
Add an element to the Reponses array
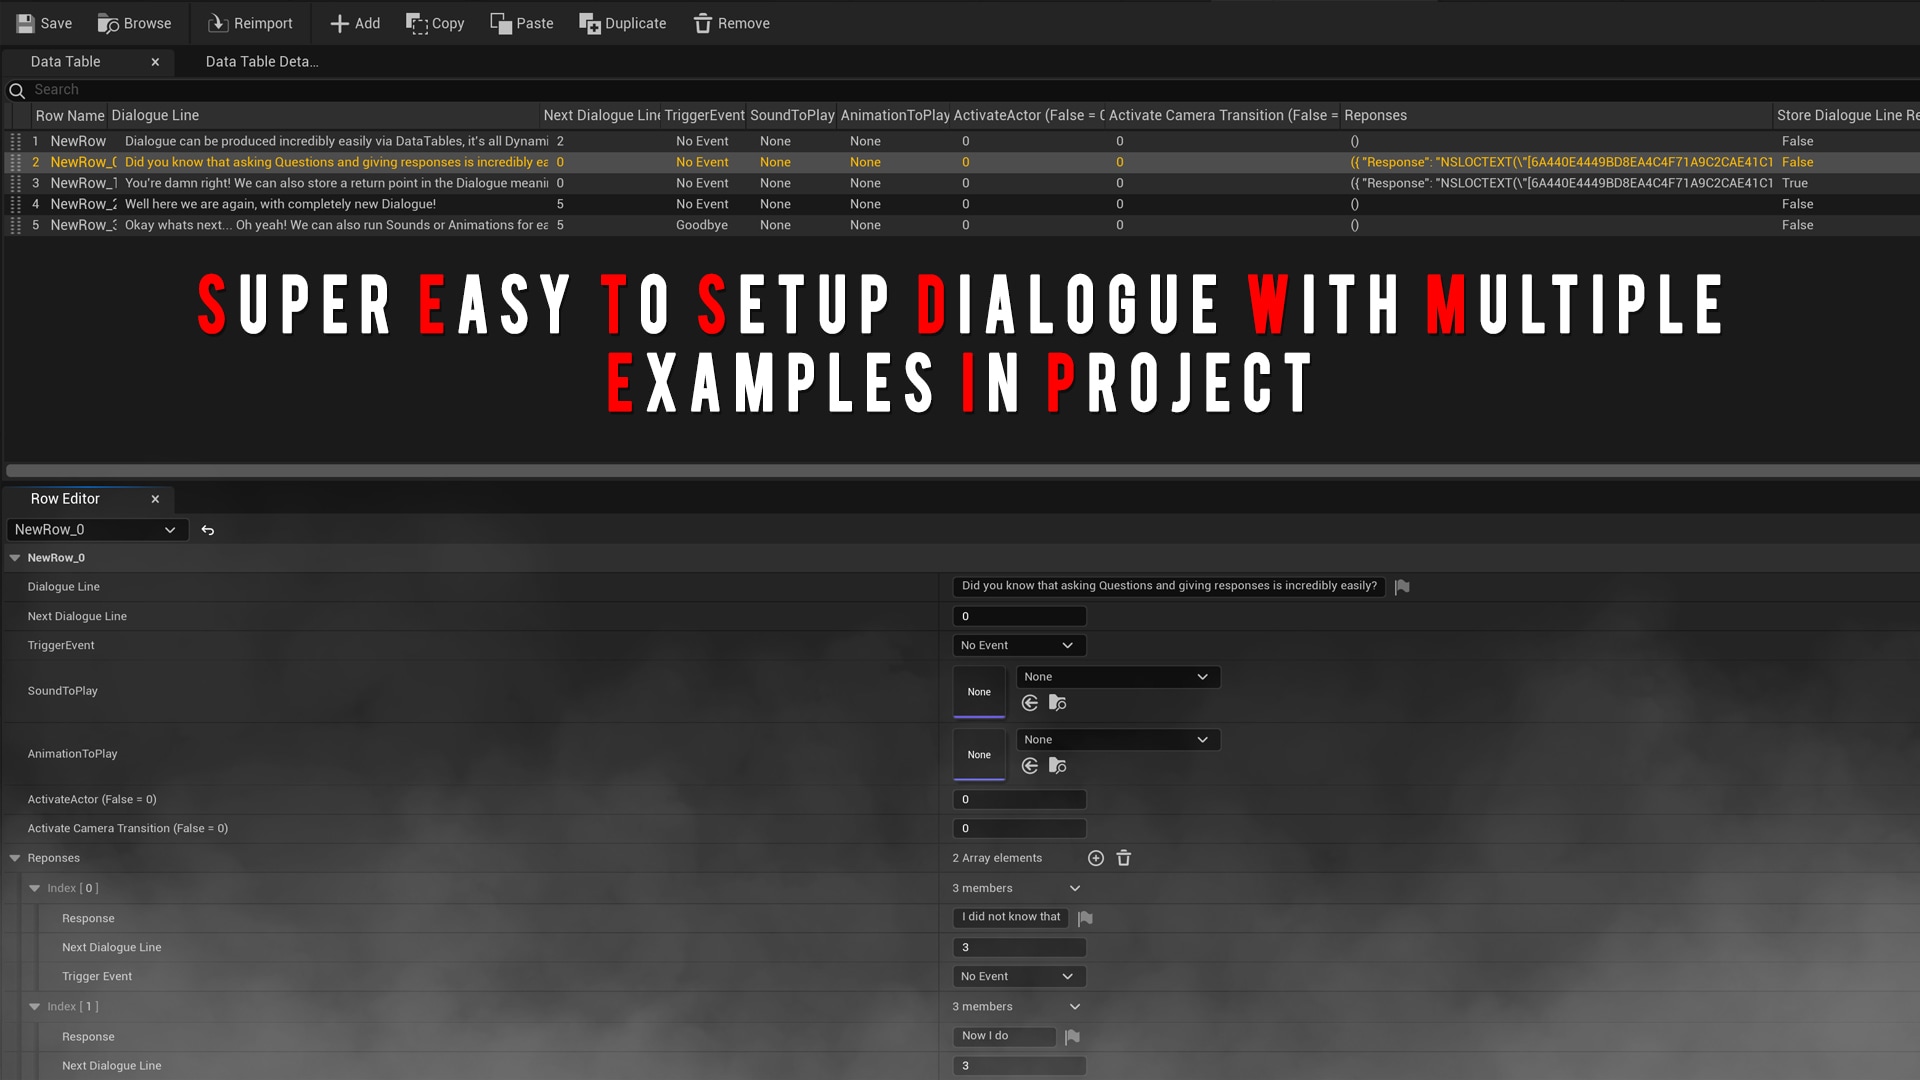click(1095, 858)
